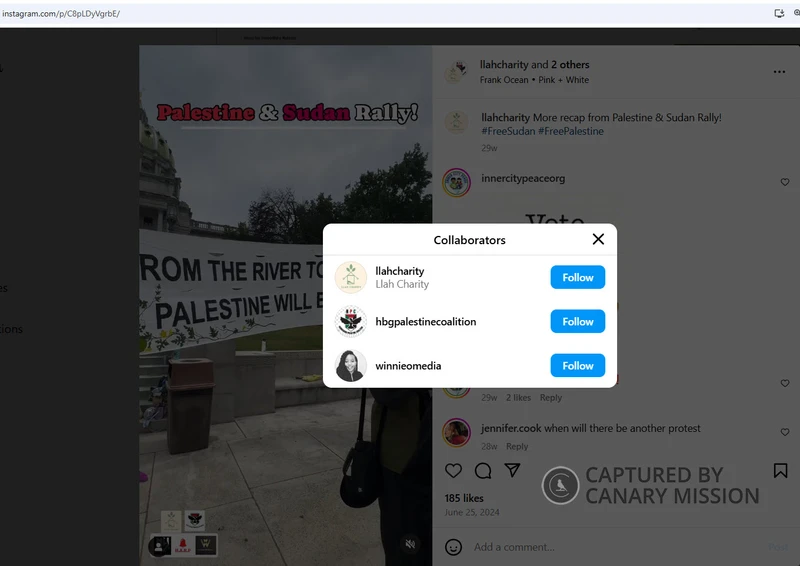Image resolution: width=800 pixels, height=566 pixels.
Task: Open Frank Ocean Pink + White audio link
Action: point(534,80)
